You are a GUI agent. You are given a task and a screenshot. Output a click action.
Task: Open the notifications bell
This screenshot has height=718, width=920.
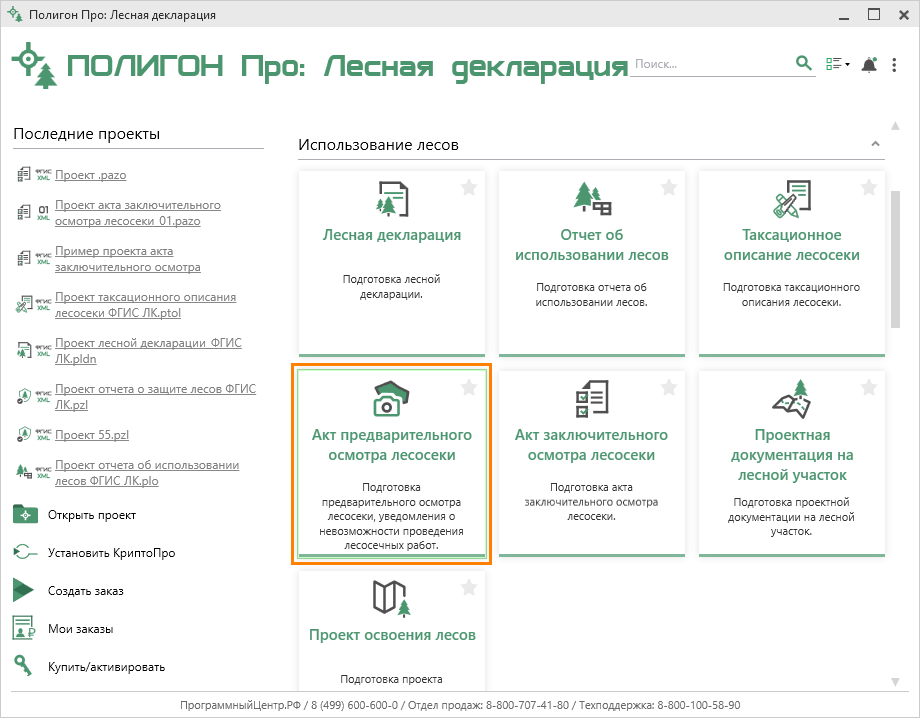869,65
